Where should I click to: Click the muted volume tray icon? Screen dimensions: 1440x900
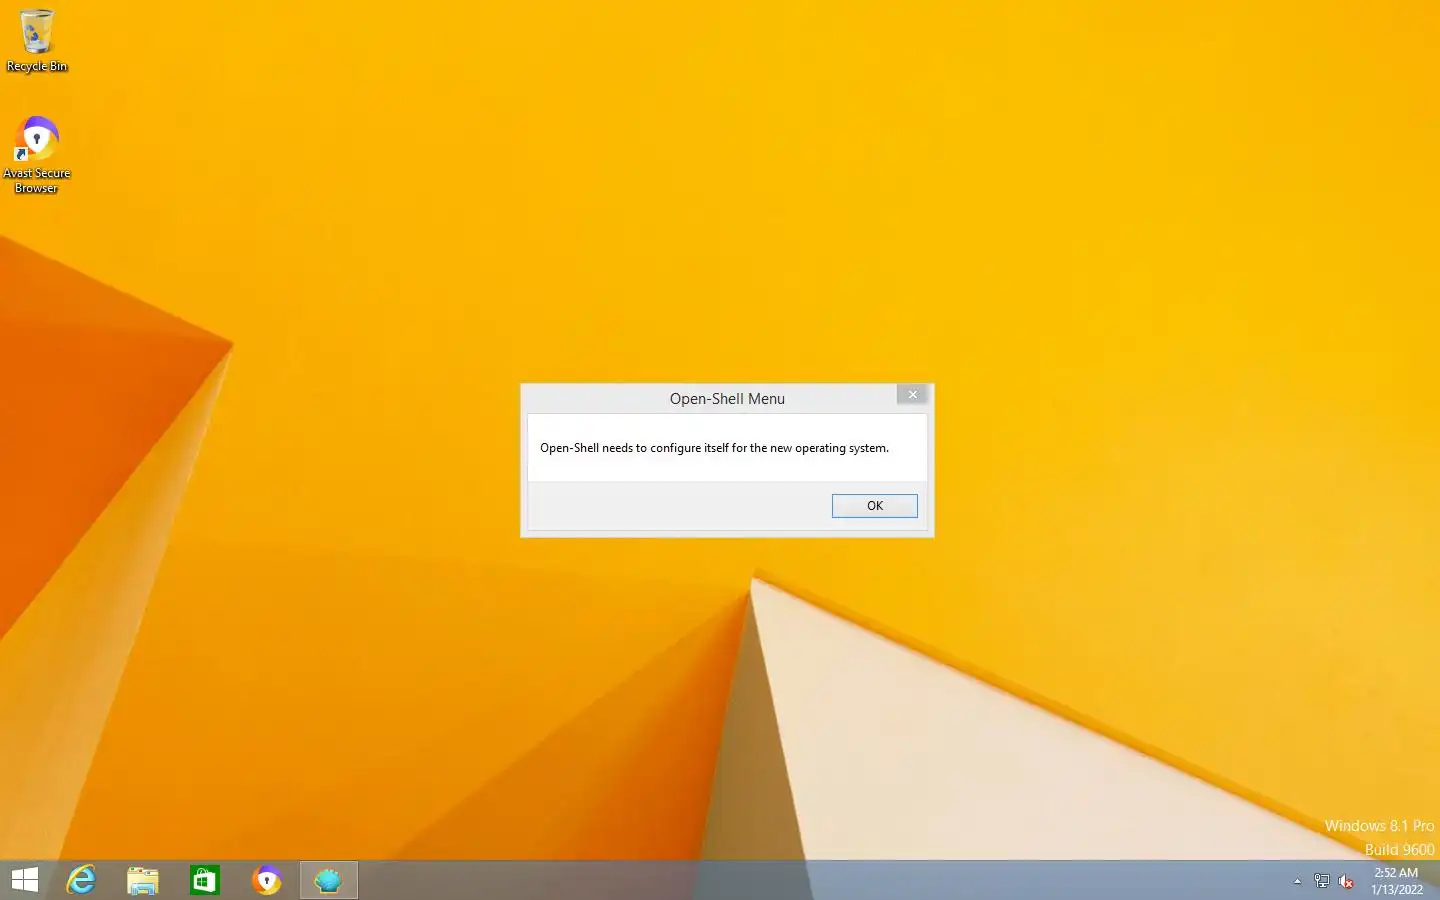click(x=1346, y=881)
